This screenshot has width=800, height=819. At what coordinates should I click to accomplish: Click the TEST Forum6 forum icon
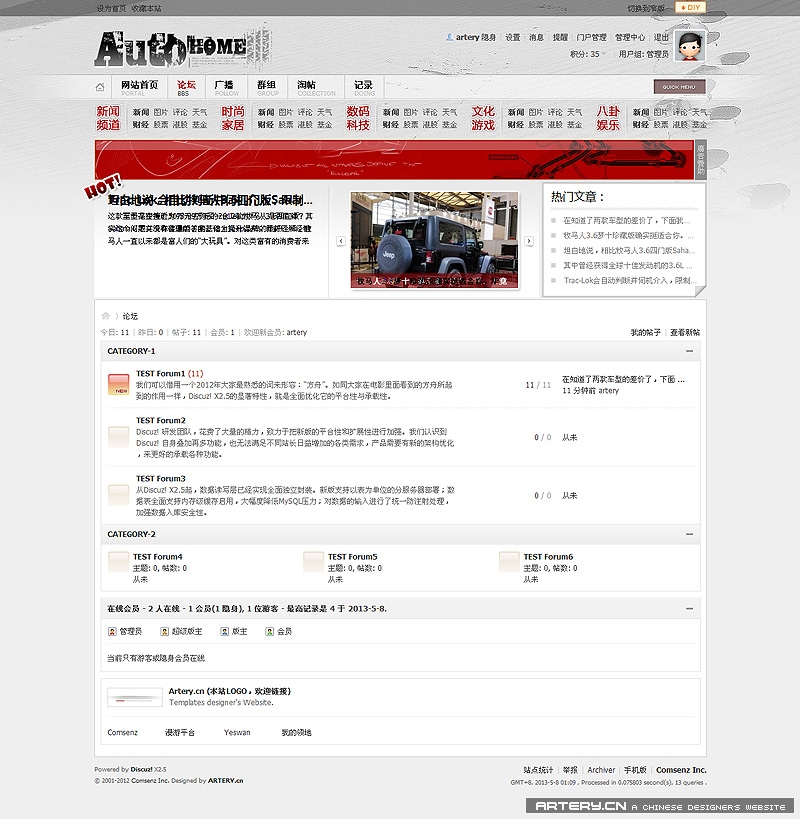tap(509, 562)
